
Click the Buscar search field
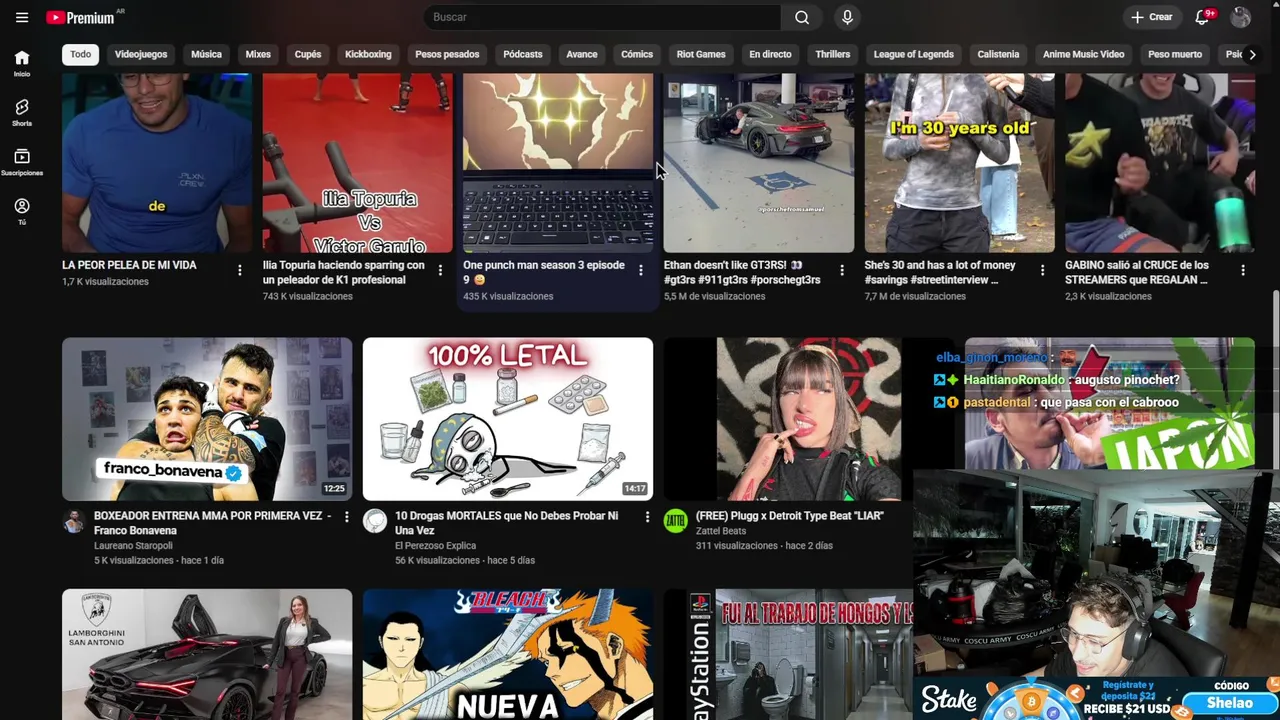[x=602, y=17]
